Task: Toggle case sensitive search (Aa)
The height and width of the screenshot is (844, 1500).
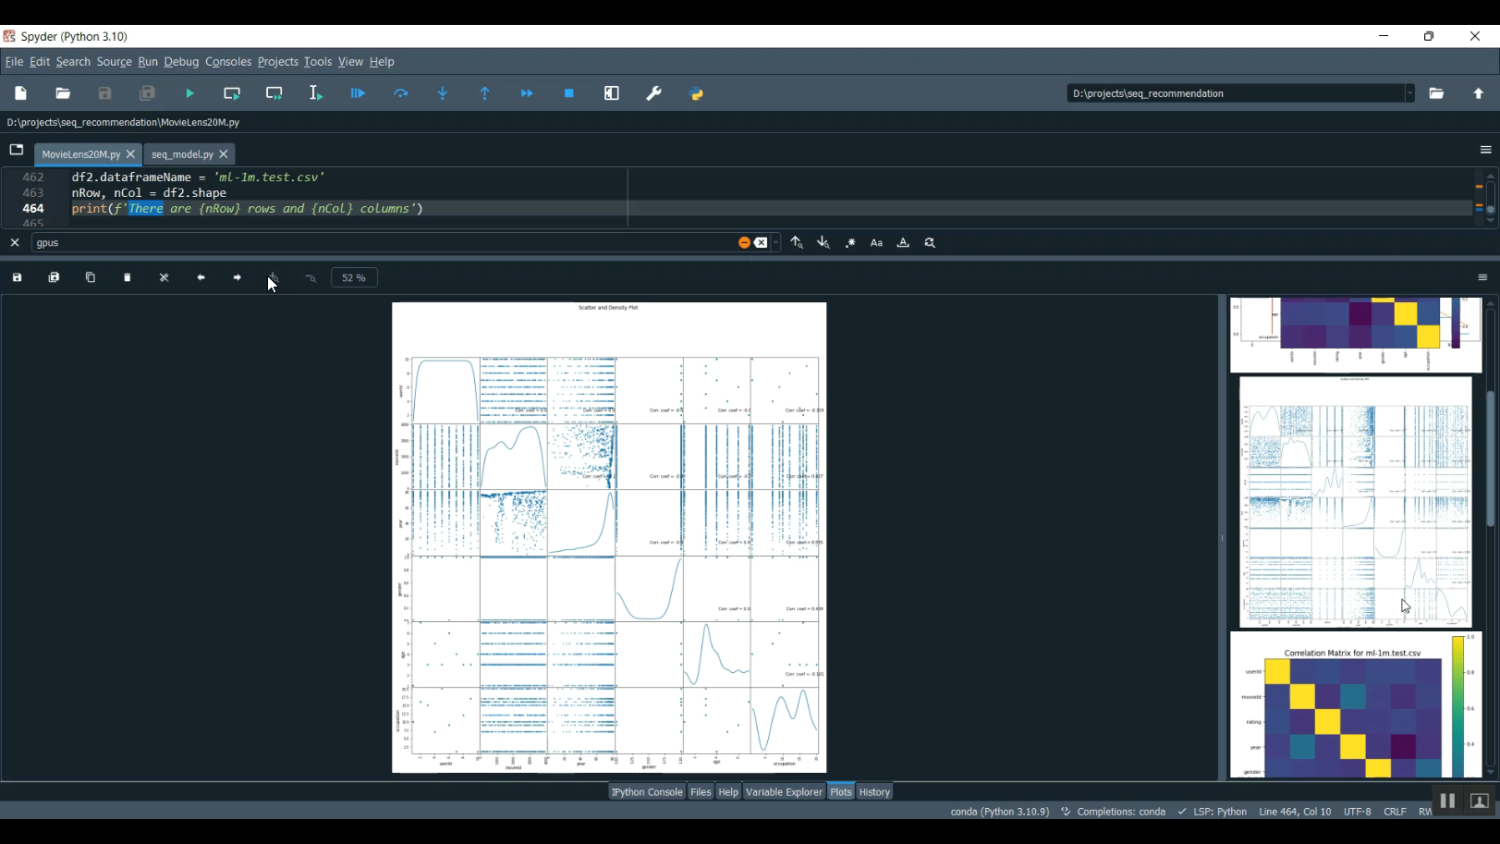Action: pyautogui.click(x=877, y=243)
